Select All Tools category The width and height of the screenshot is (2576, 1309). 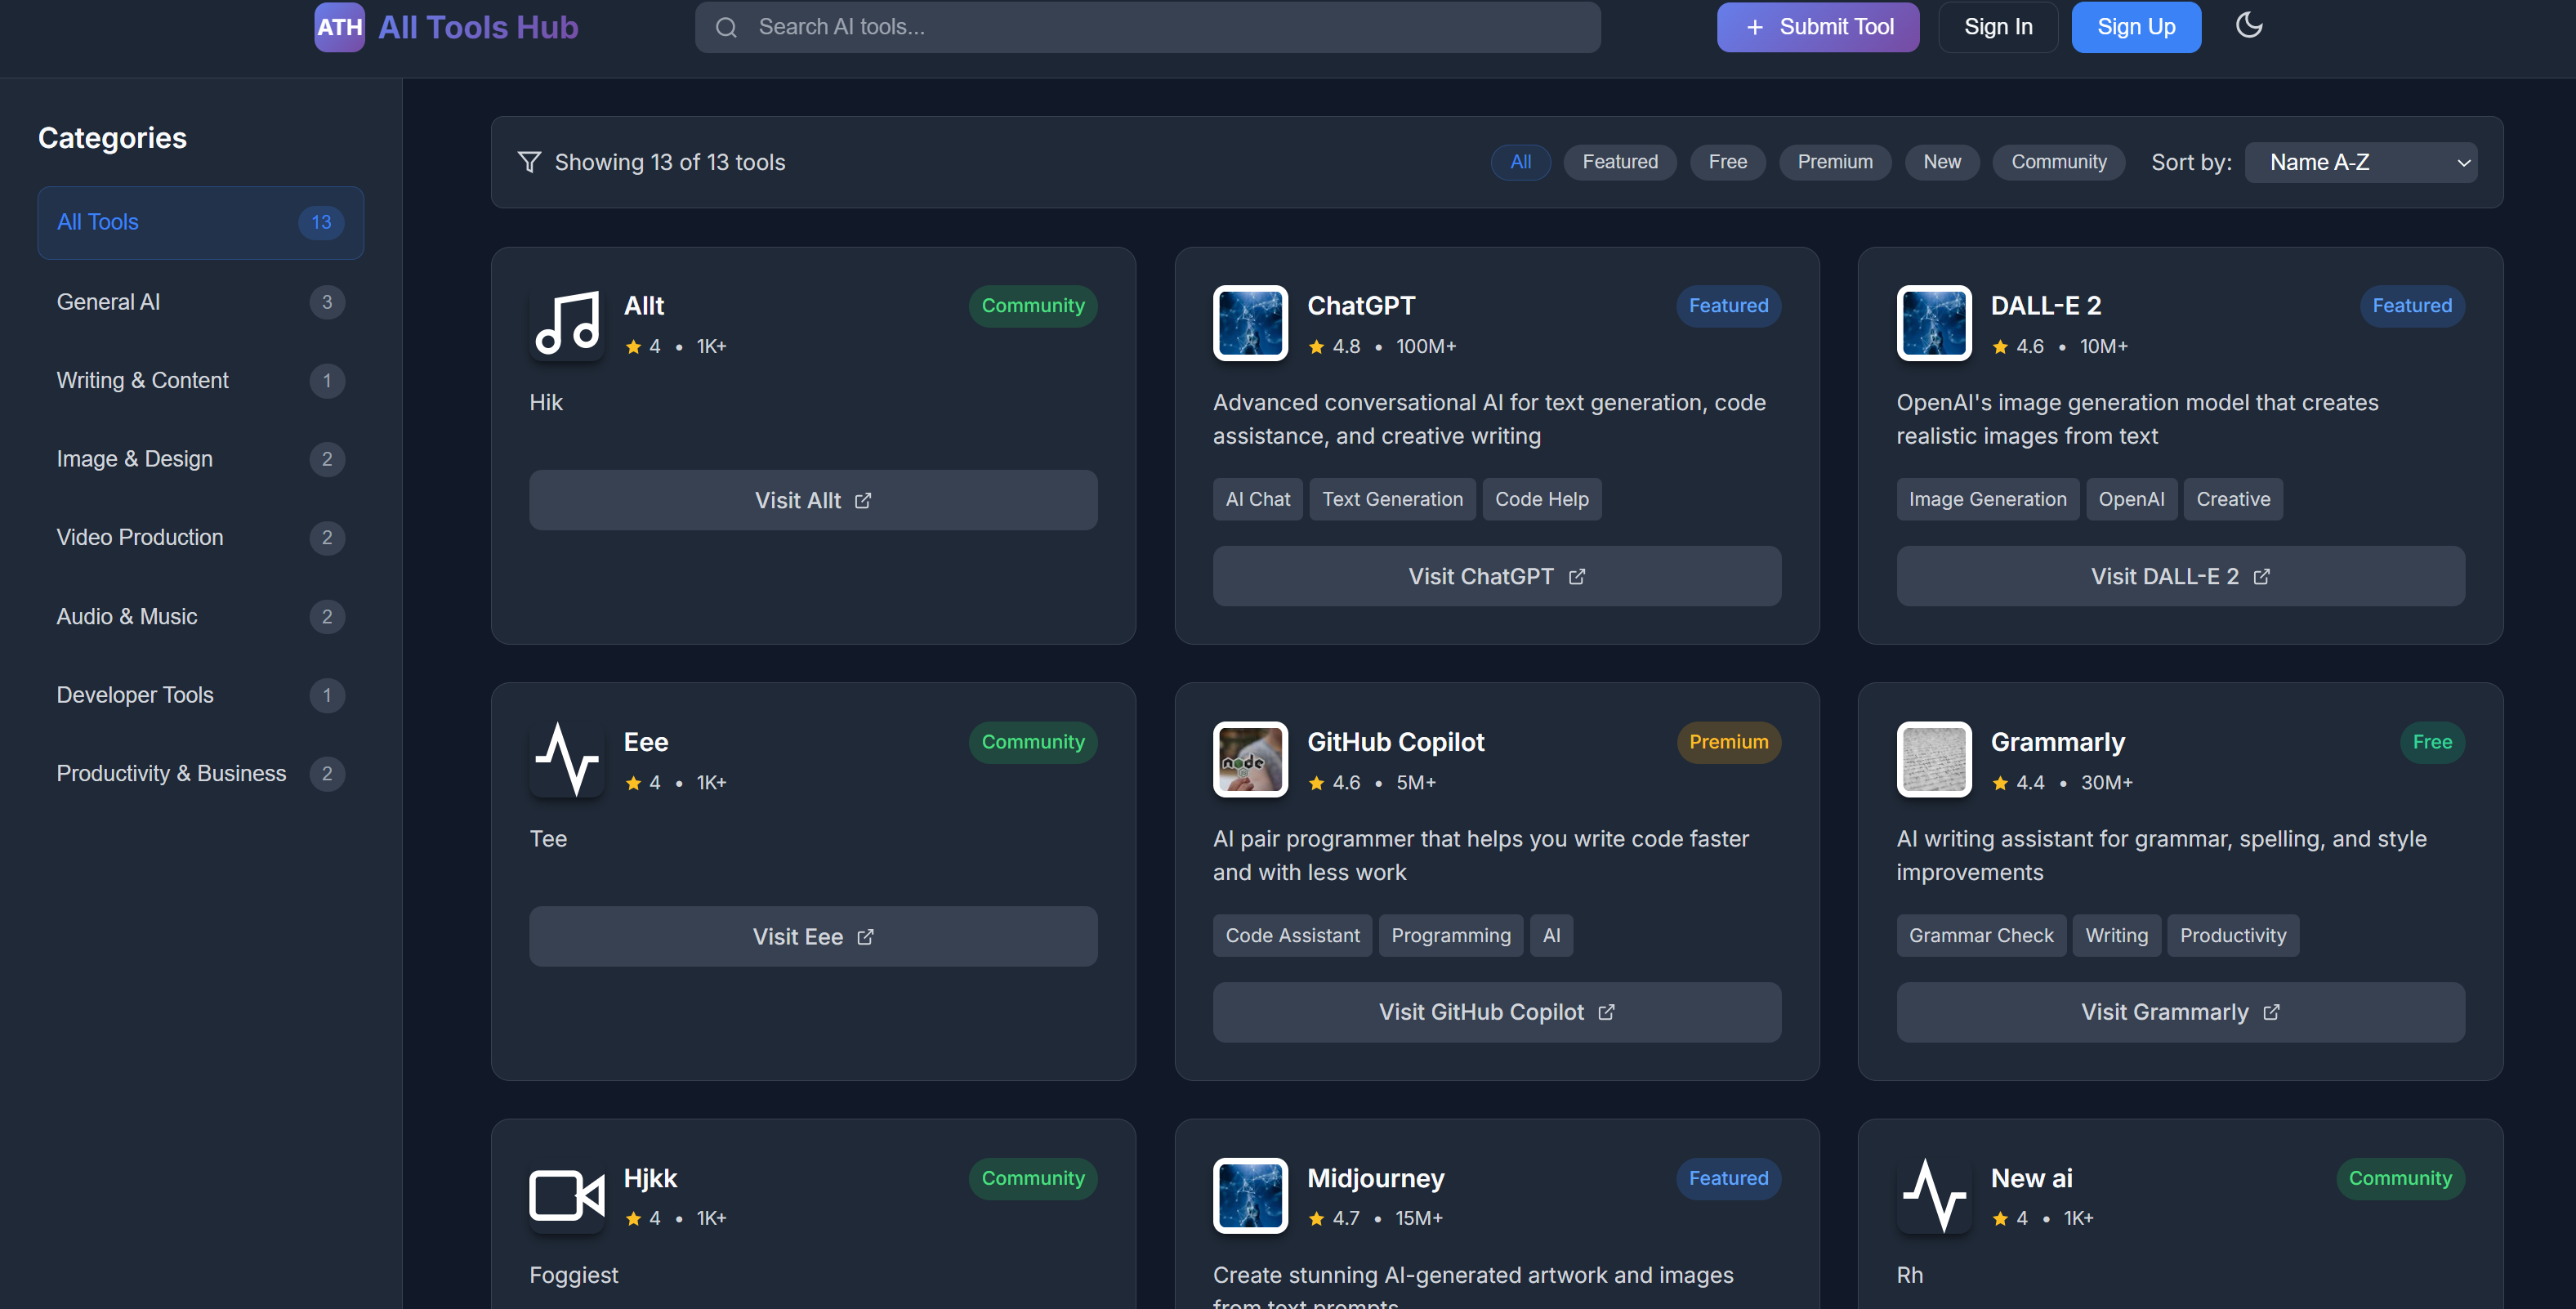coord(200,222)
